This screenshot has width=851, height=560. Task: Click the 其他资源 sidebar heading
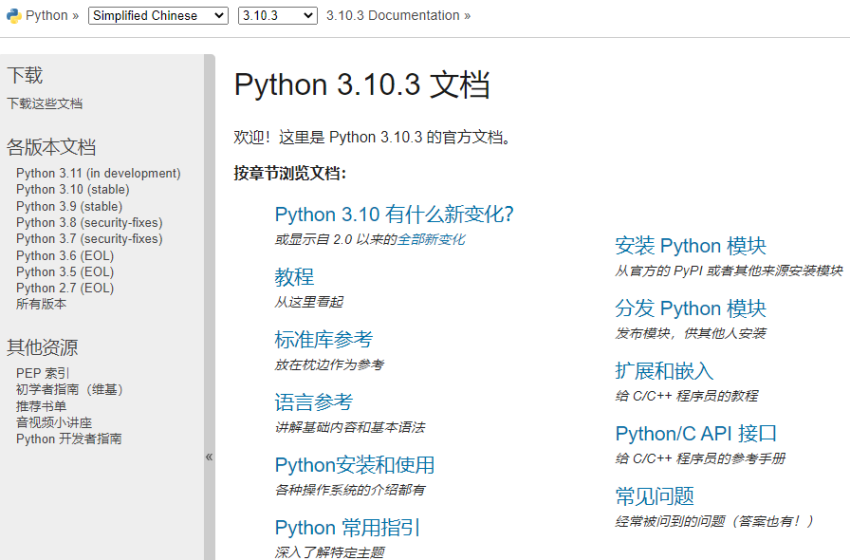pyautogui.click(x=42, y=347)
